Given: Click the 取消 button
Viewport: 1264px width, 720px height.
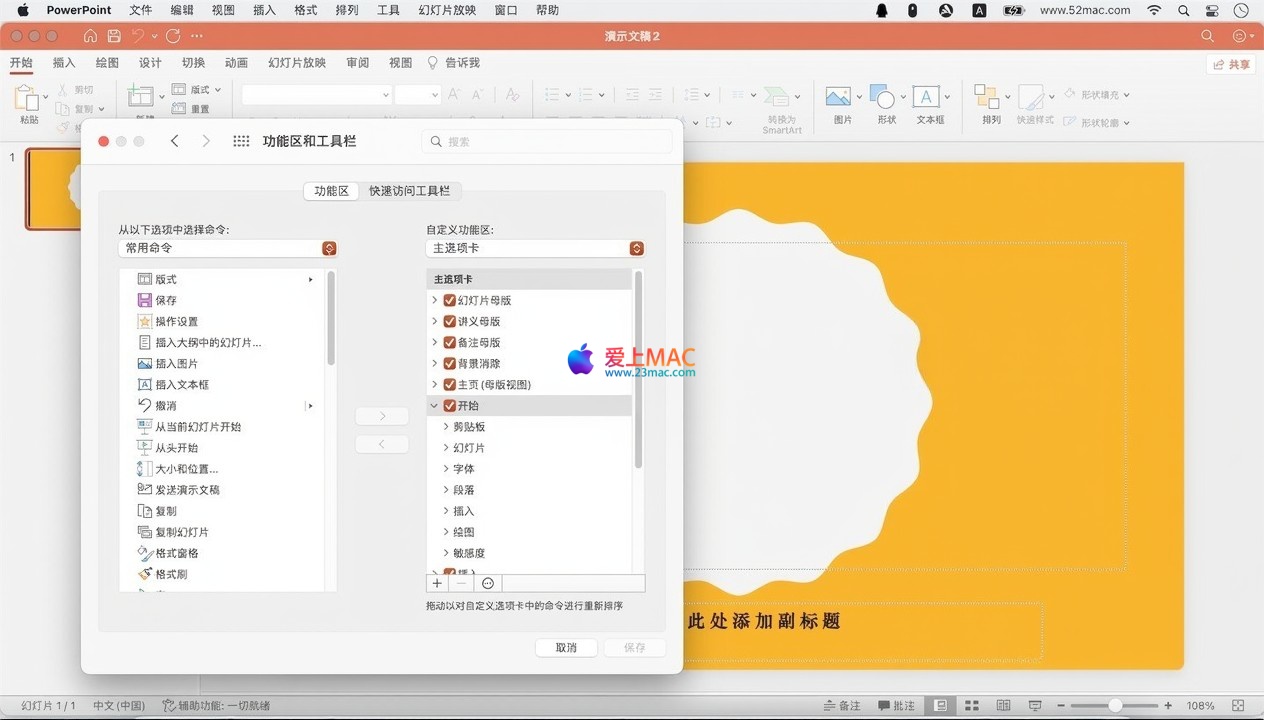Looking at the screenshot, I should coord(566,648).
